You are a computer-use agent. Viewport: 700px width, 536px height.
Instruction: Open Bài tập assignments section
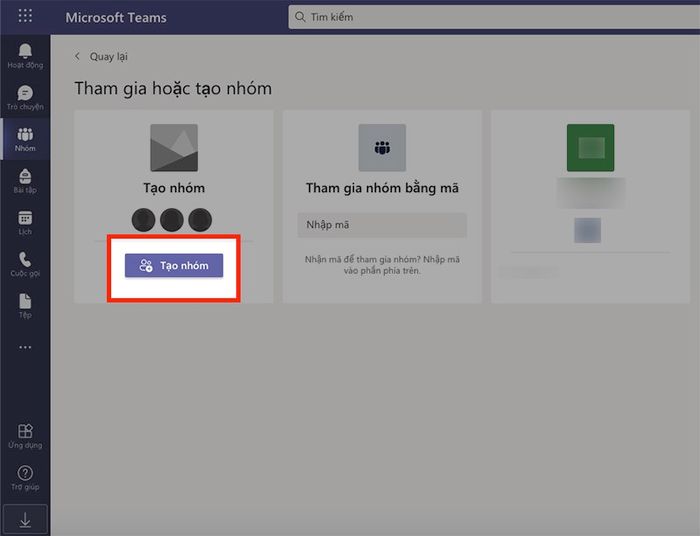pos(25,181)
